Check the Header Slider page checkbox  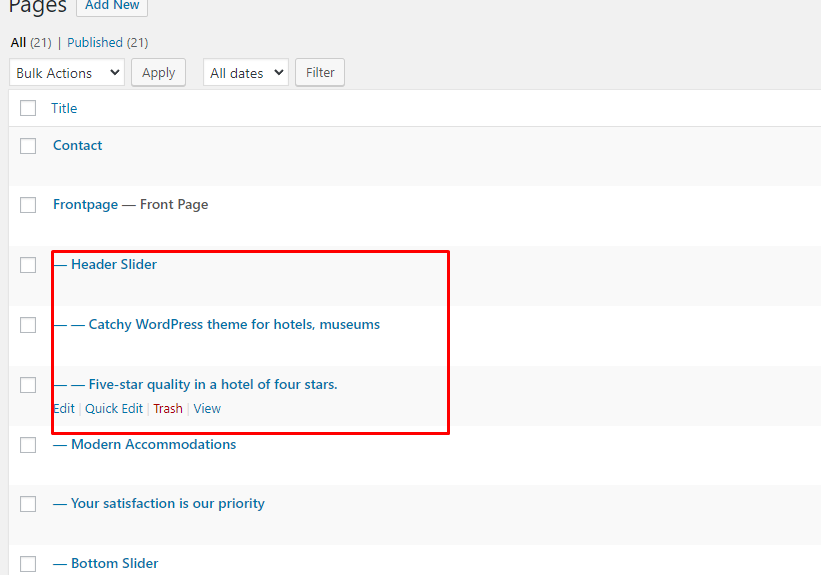[x=28, y=265]
